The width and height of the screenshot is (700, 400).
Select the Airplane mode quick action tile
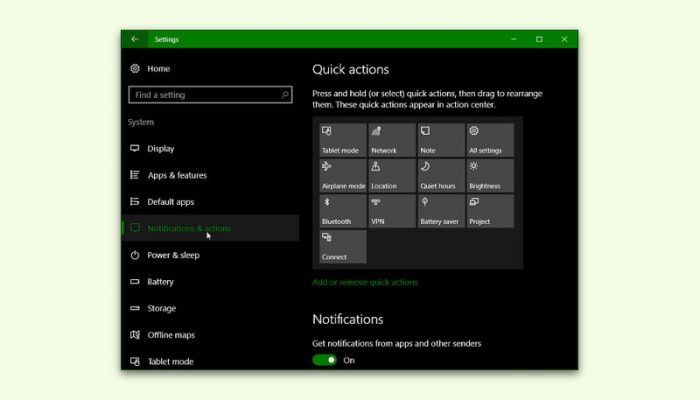click(343, 176)
